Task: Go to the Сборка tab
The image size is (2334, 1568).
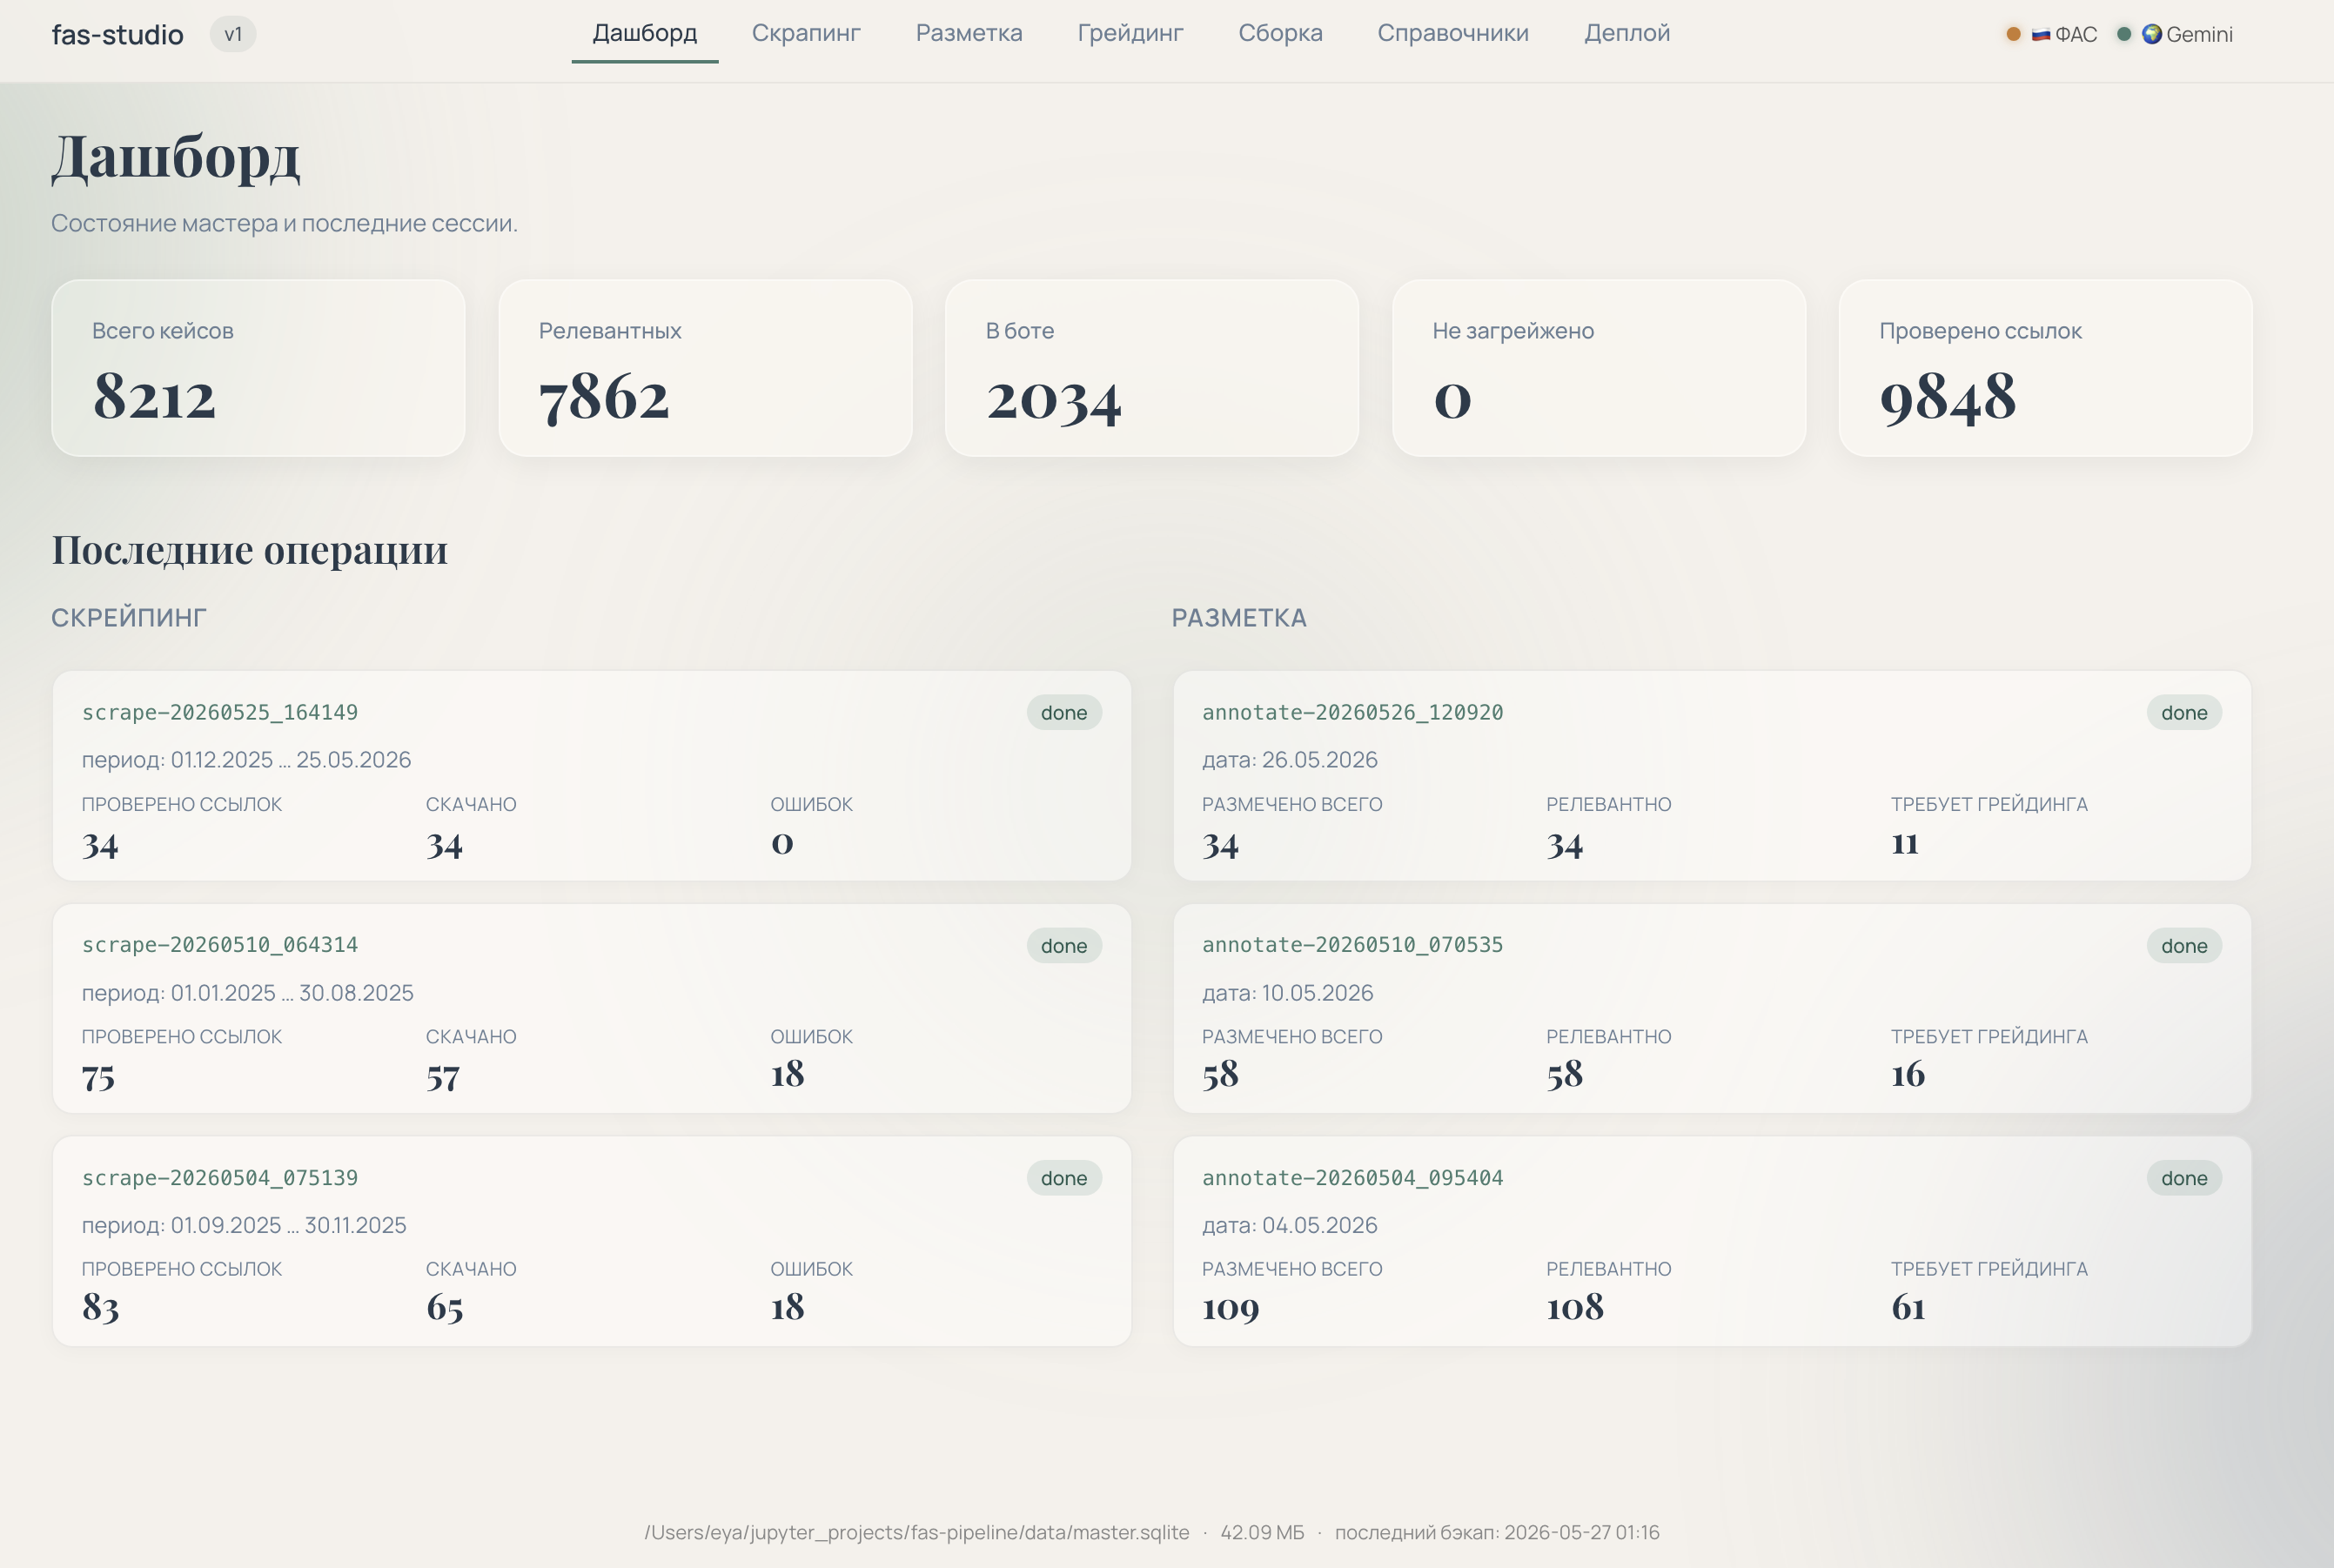Action: 1280,33
